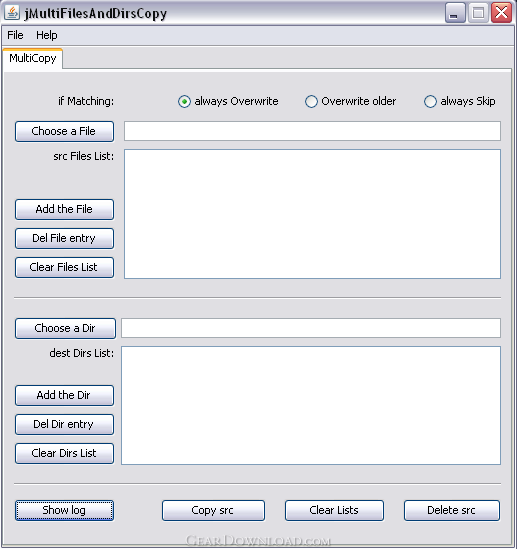Click Clear Files List button
Viewport: 517px width, 549px height.
pos(64,267)
